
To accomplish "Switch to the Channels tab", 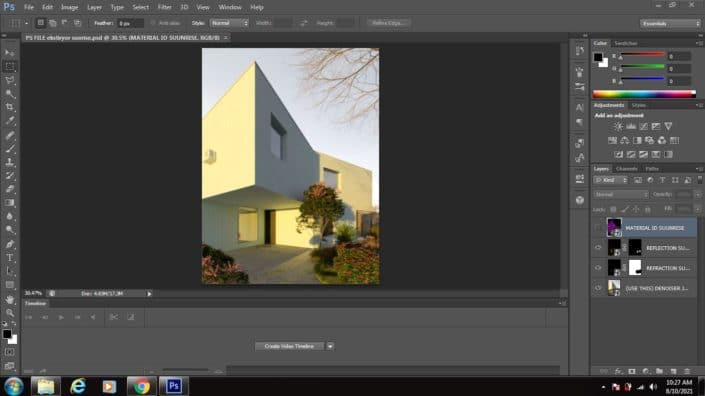I will (627, 169).
